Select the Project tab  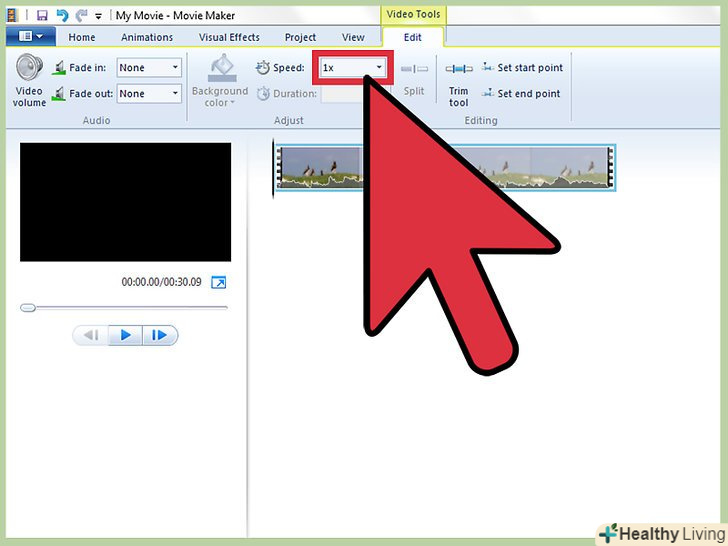pos(300,37)
